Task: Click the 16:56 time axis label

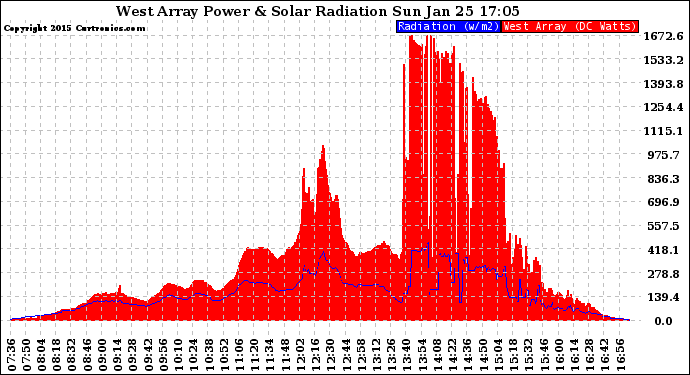Action: (x=620, y=355)
